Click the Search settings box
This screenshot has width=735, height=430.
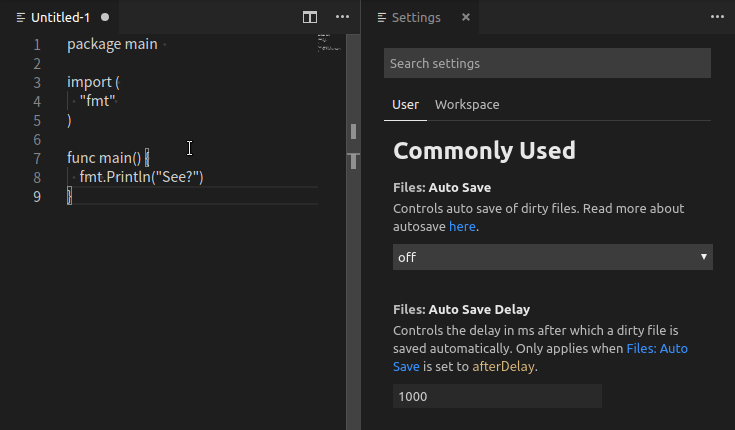[547, 63]
